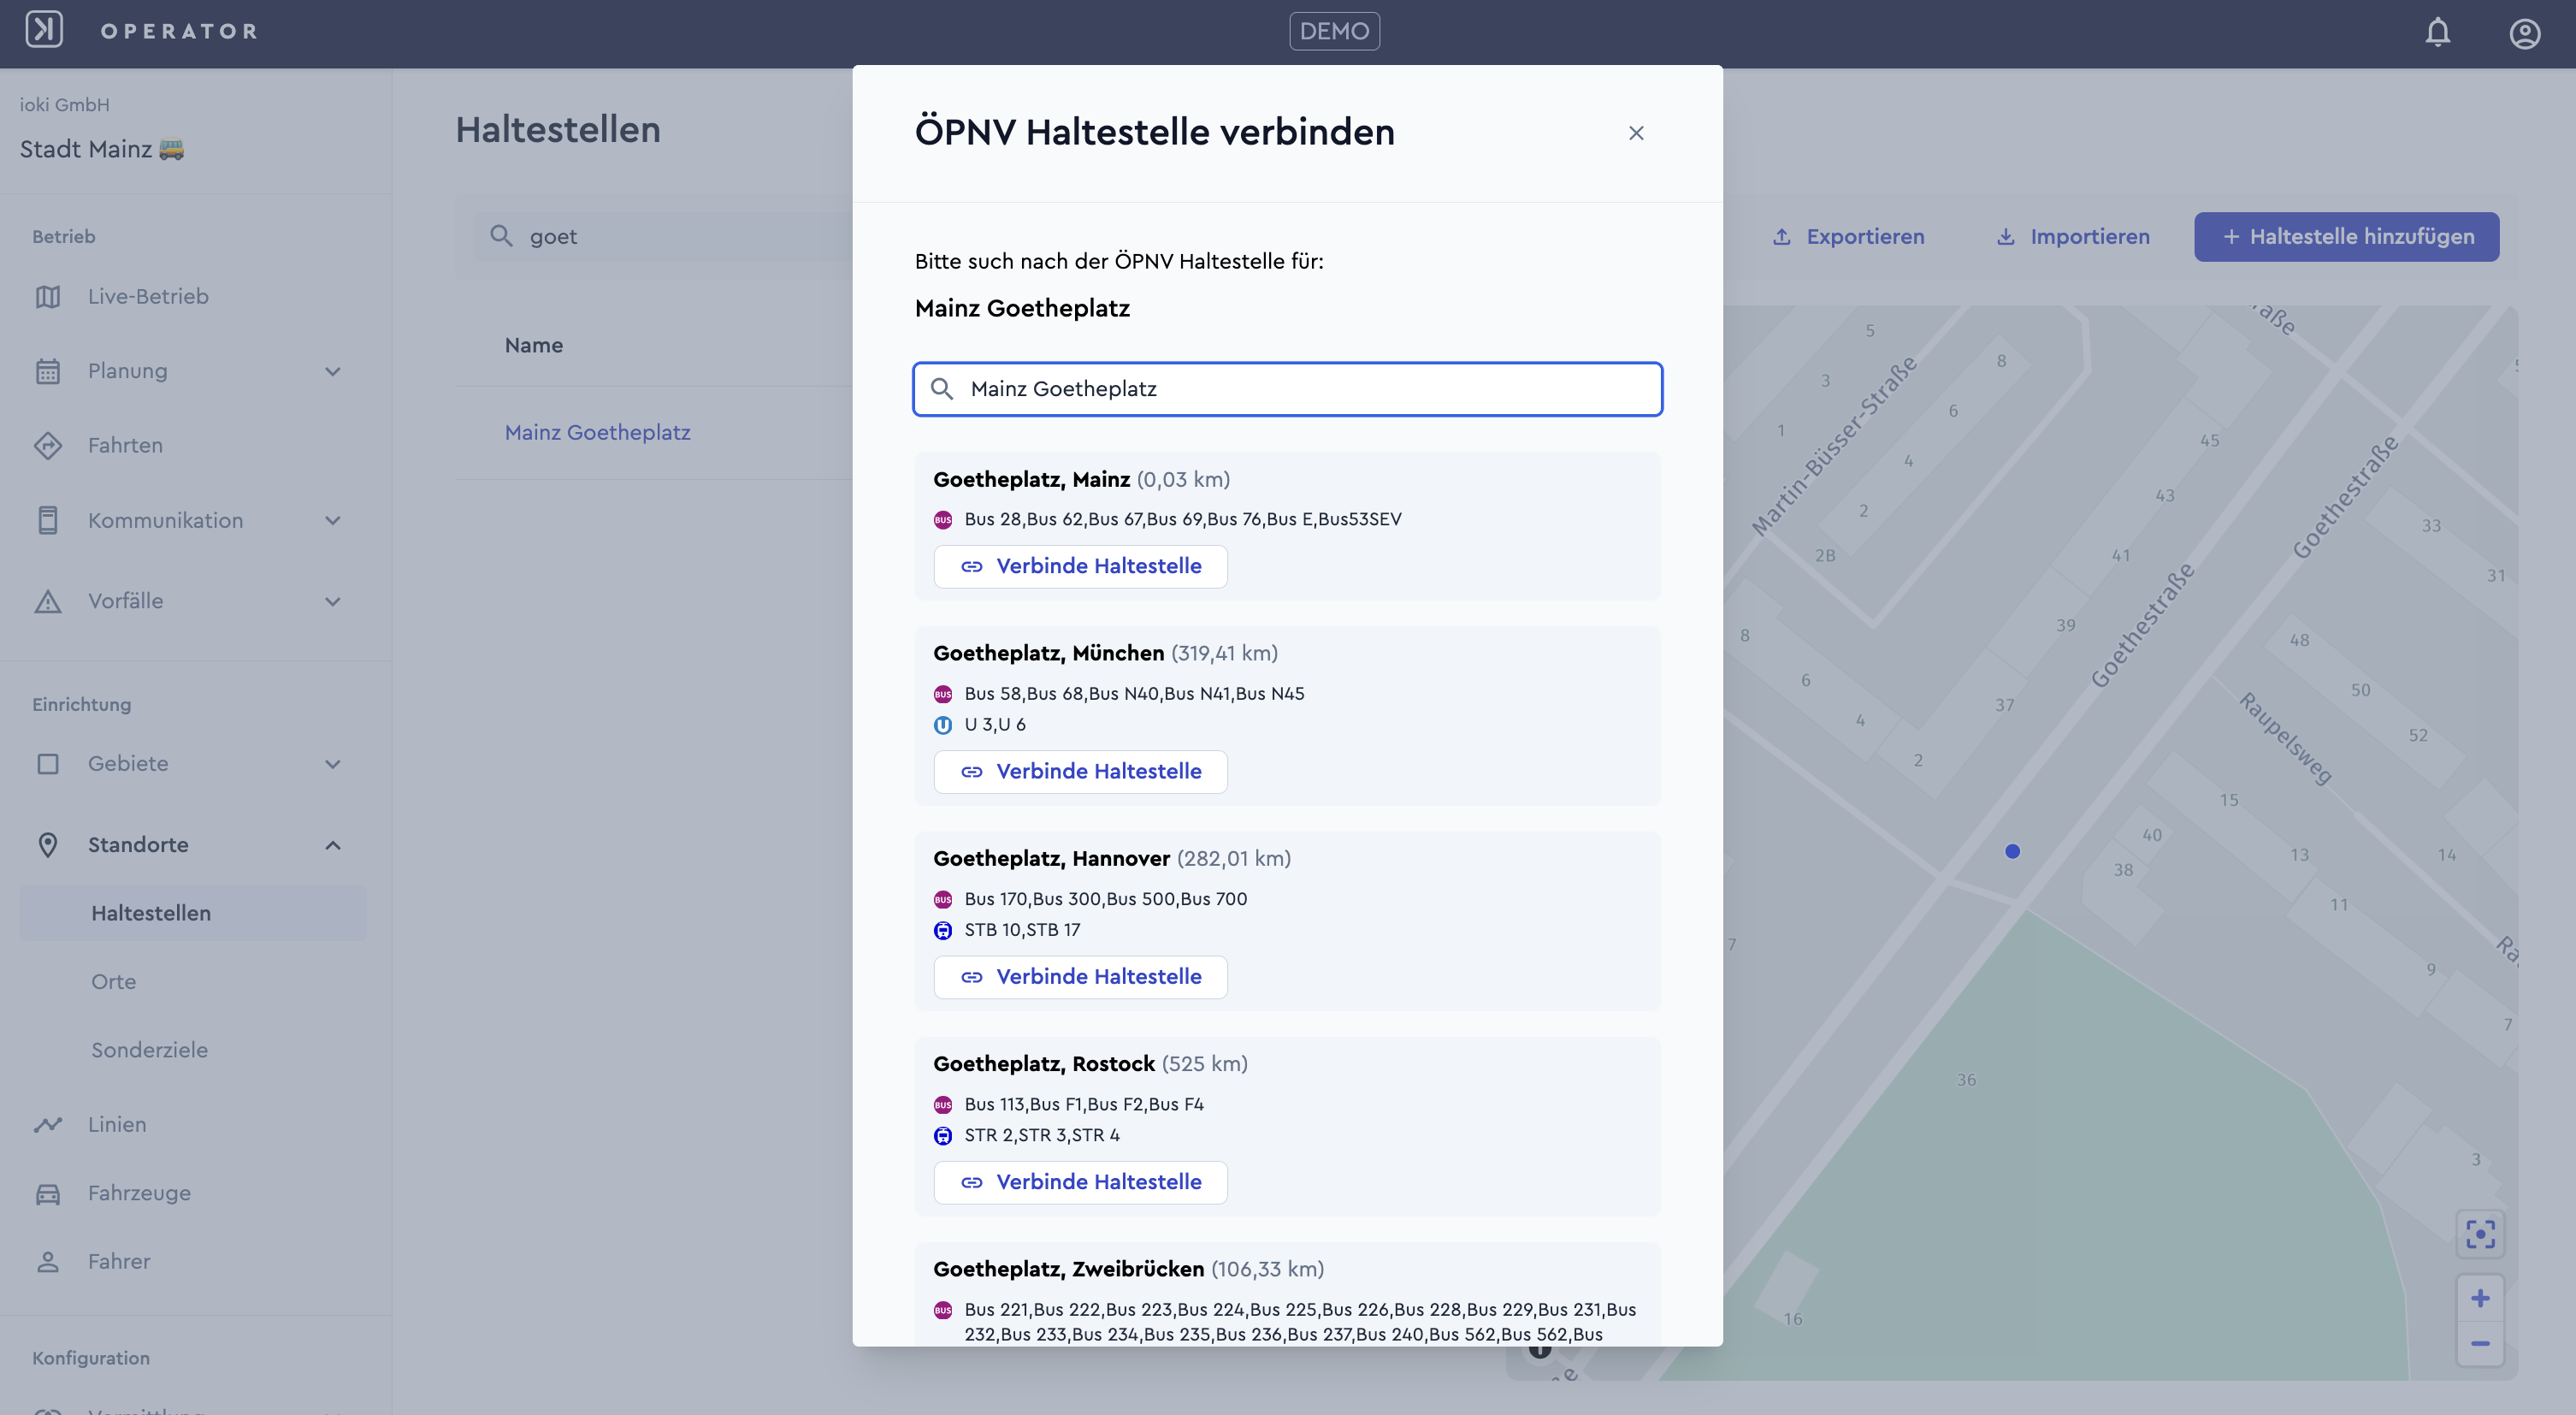This screenshot has height=1415, width=2576.
Task: Click the Vorfälle warning triangle icon
Action: point(48,601)
